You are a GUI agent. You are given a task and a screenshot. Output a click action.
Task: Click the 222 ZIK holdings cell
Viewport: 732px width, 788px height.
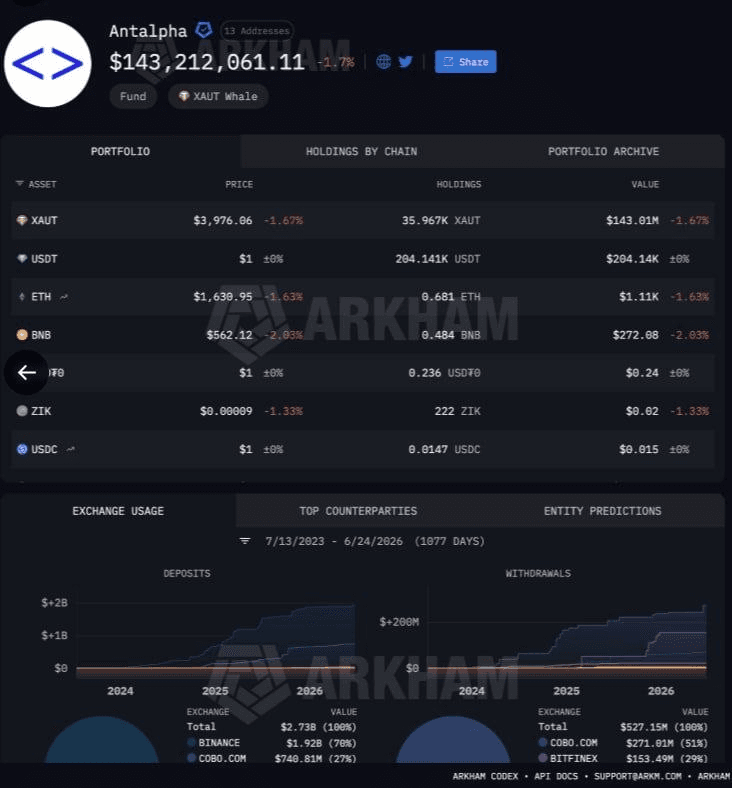pyautogui.click(x=457, y=411)
